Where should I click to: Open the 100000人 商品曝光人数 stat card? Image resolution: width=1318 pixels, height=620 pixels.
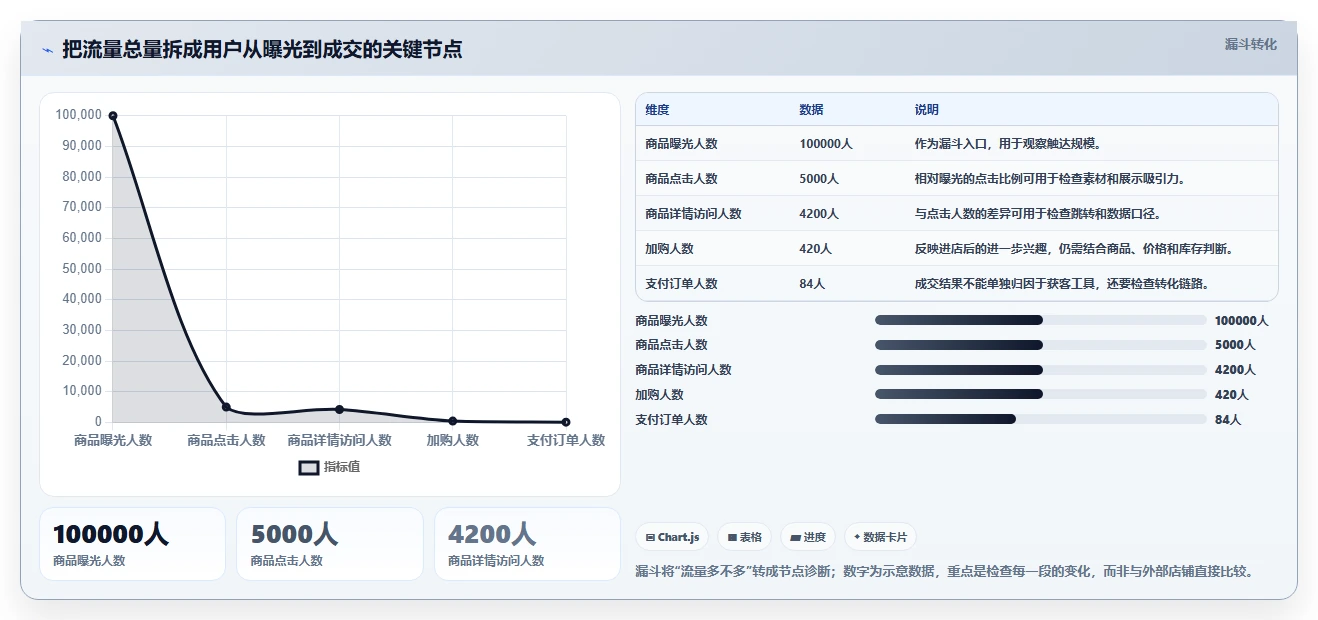(x=132, y=544)
